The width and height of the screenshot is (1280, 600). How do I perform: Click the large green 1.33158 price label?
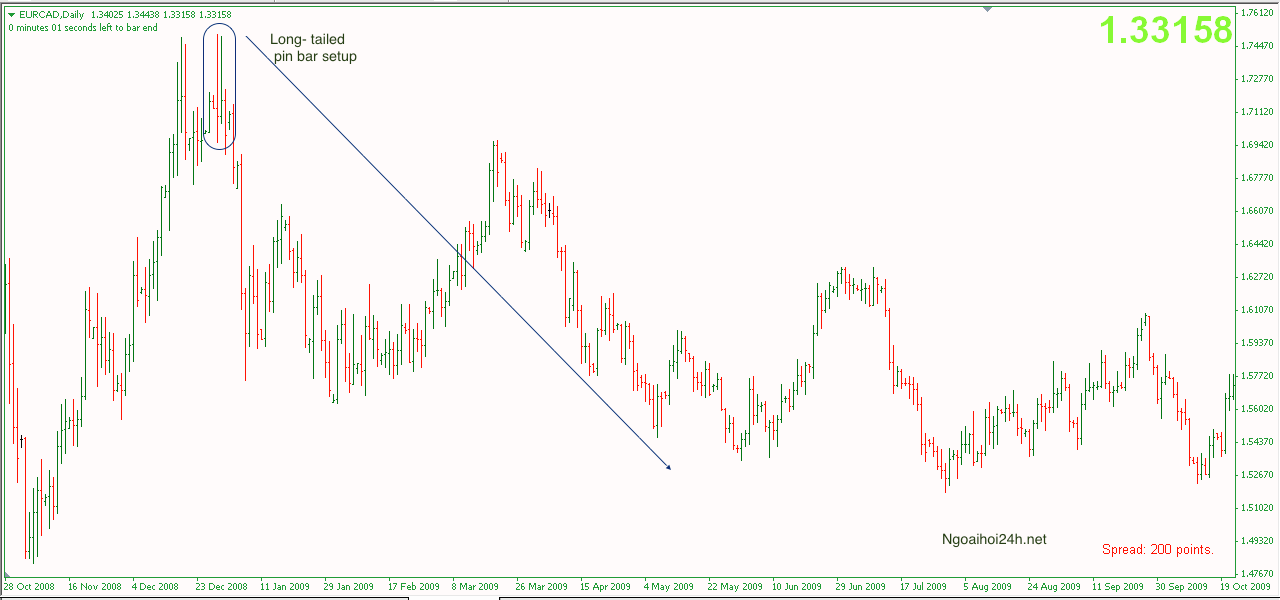[1166, 31]
